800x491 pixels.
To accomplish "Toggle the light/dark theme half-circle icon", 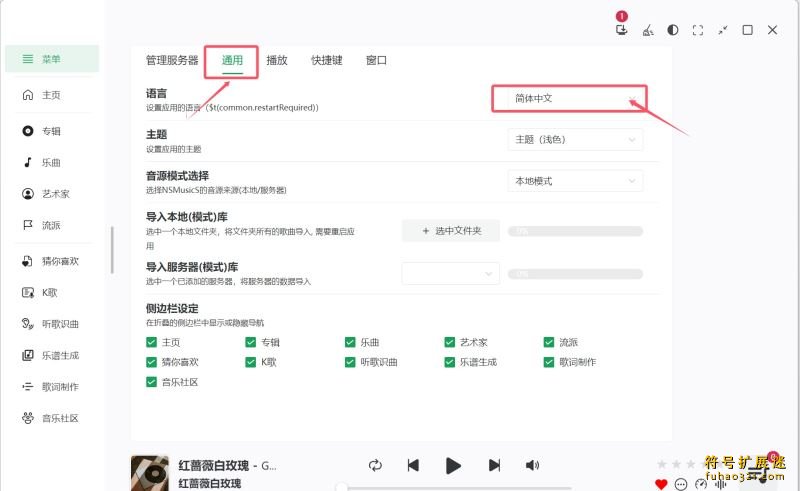I will coord(673,30).
